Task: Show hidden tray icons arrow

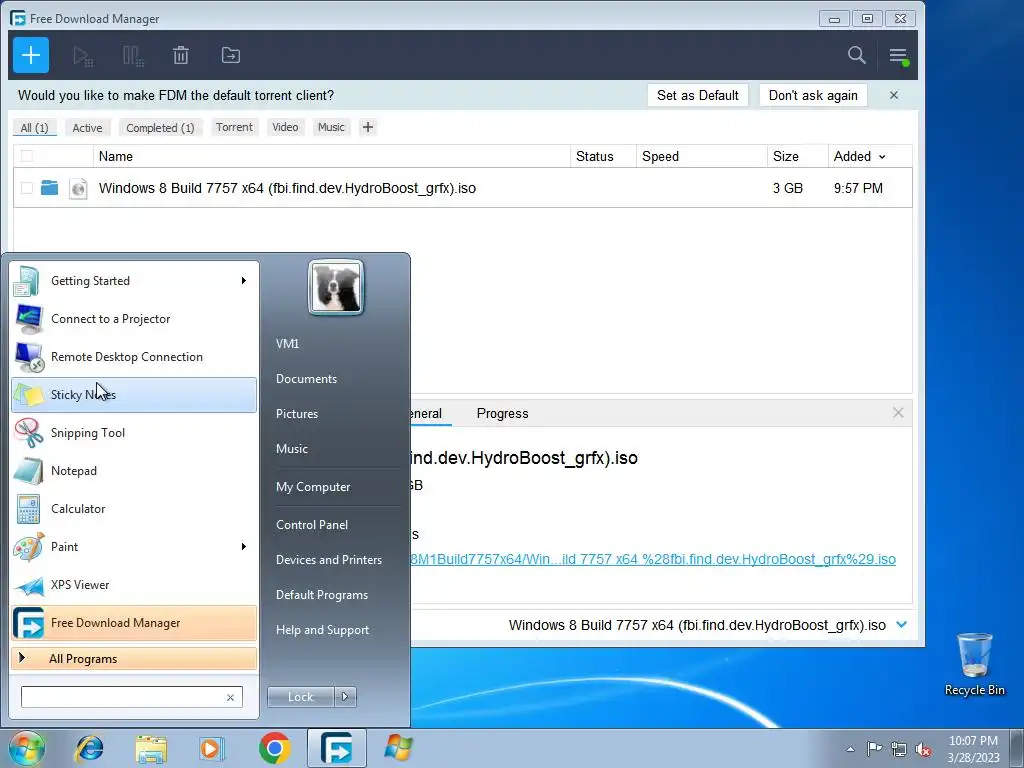Action: pos(850,749)
